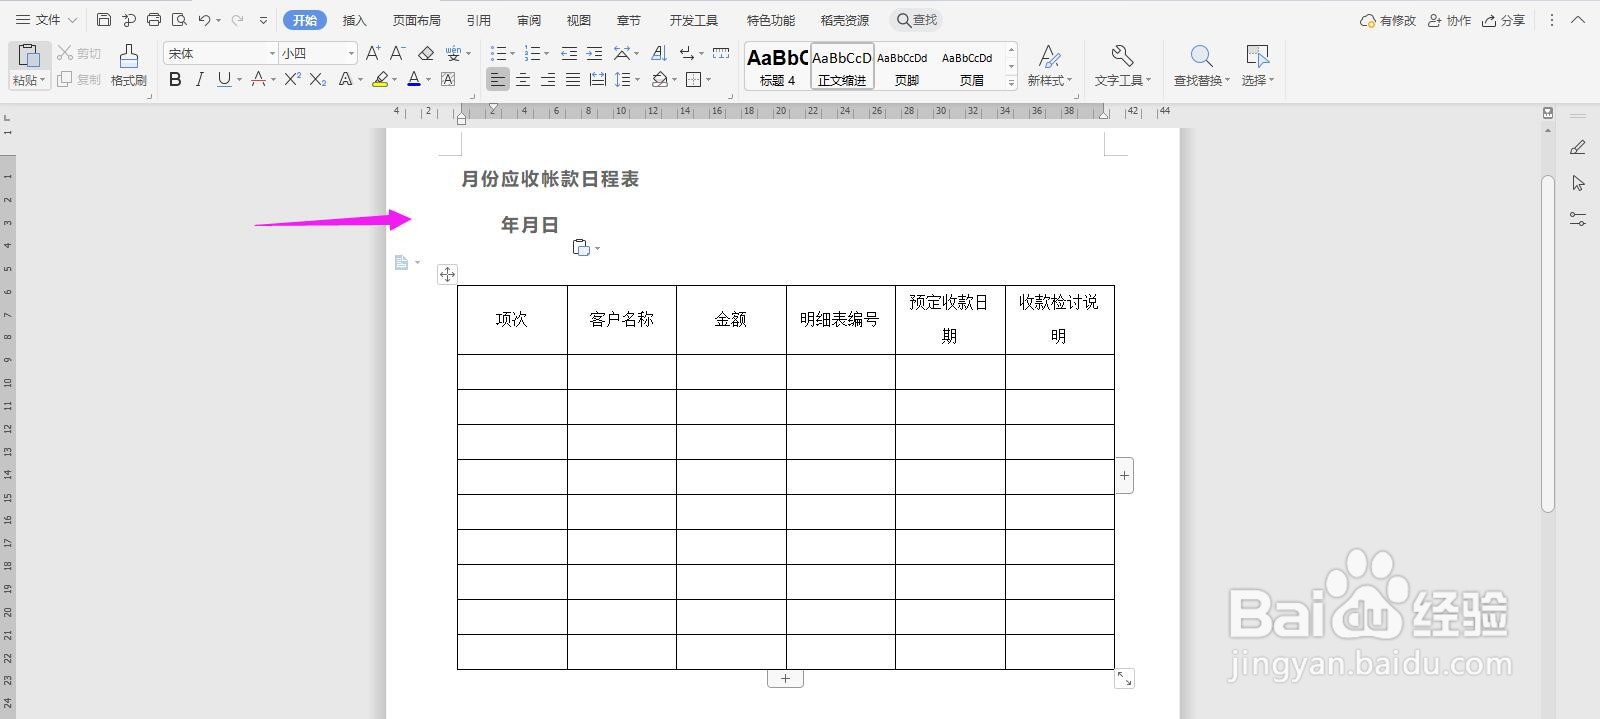The width and height of the screenshot is (1600, 719).
Task: Click the 协作 collaborate button
Action: point(1449,20)
